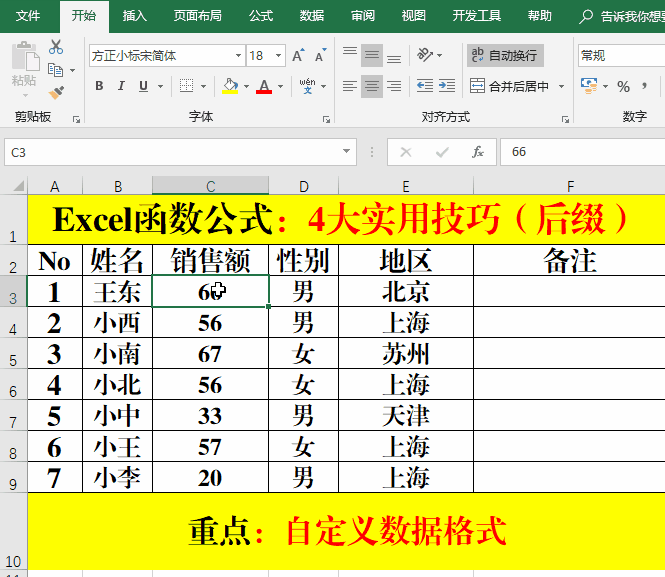Click the Cut scissors icon
This screenshot has height=577, width=665.
point(56,47)
